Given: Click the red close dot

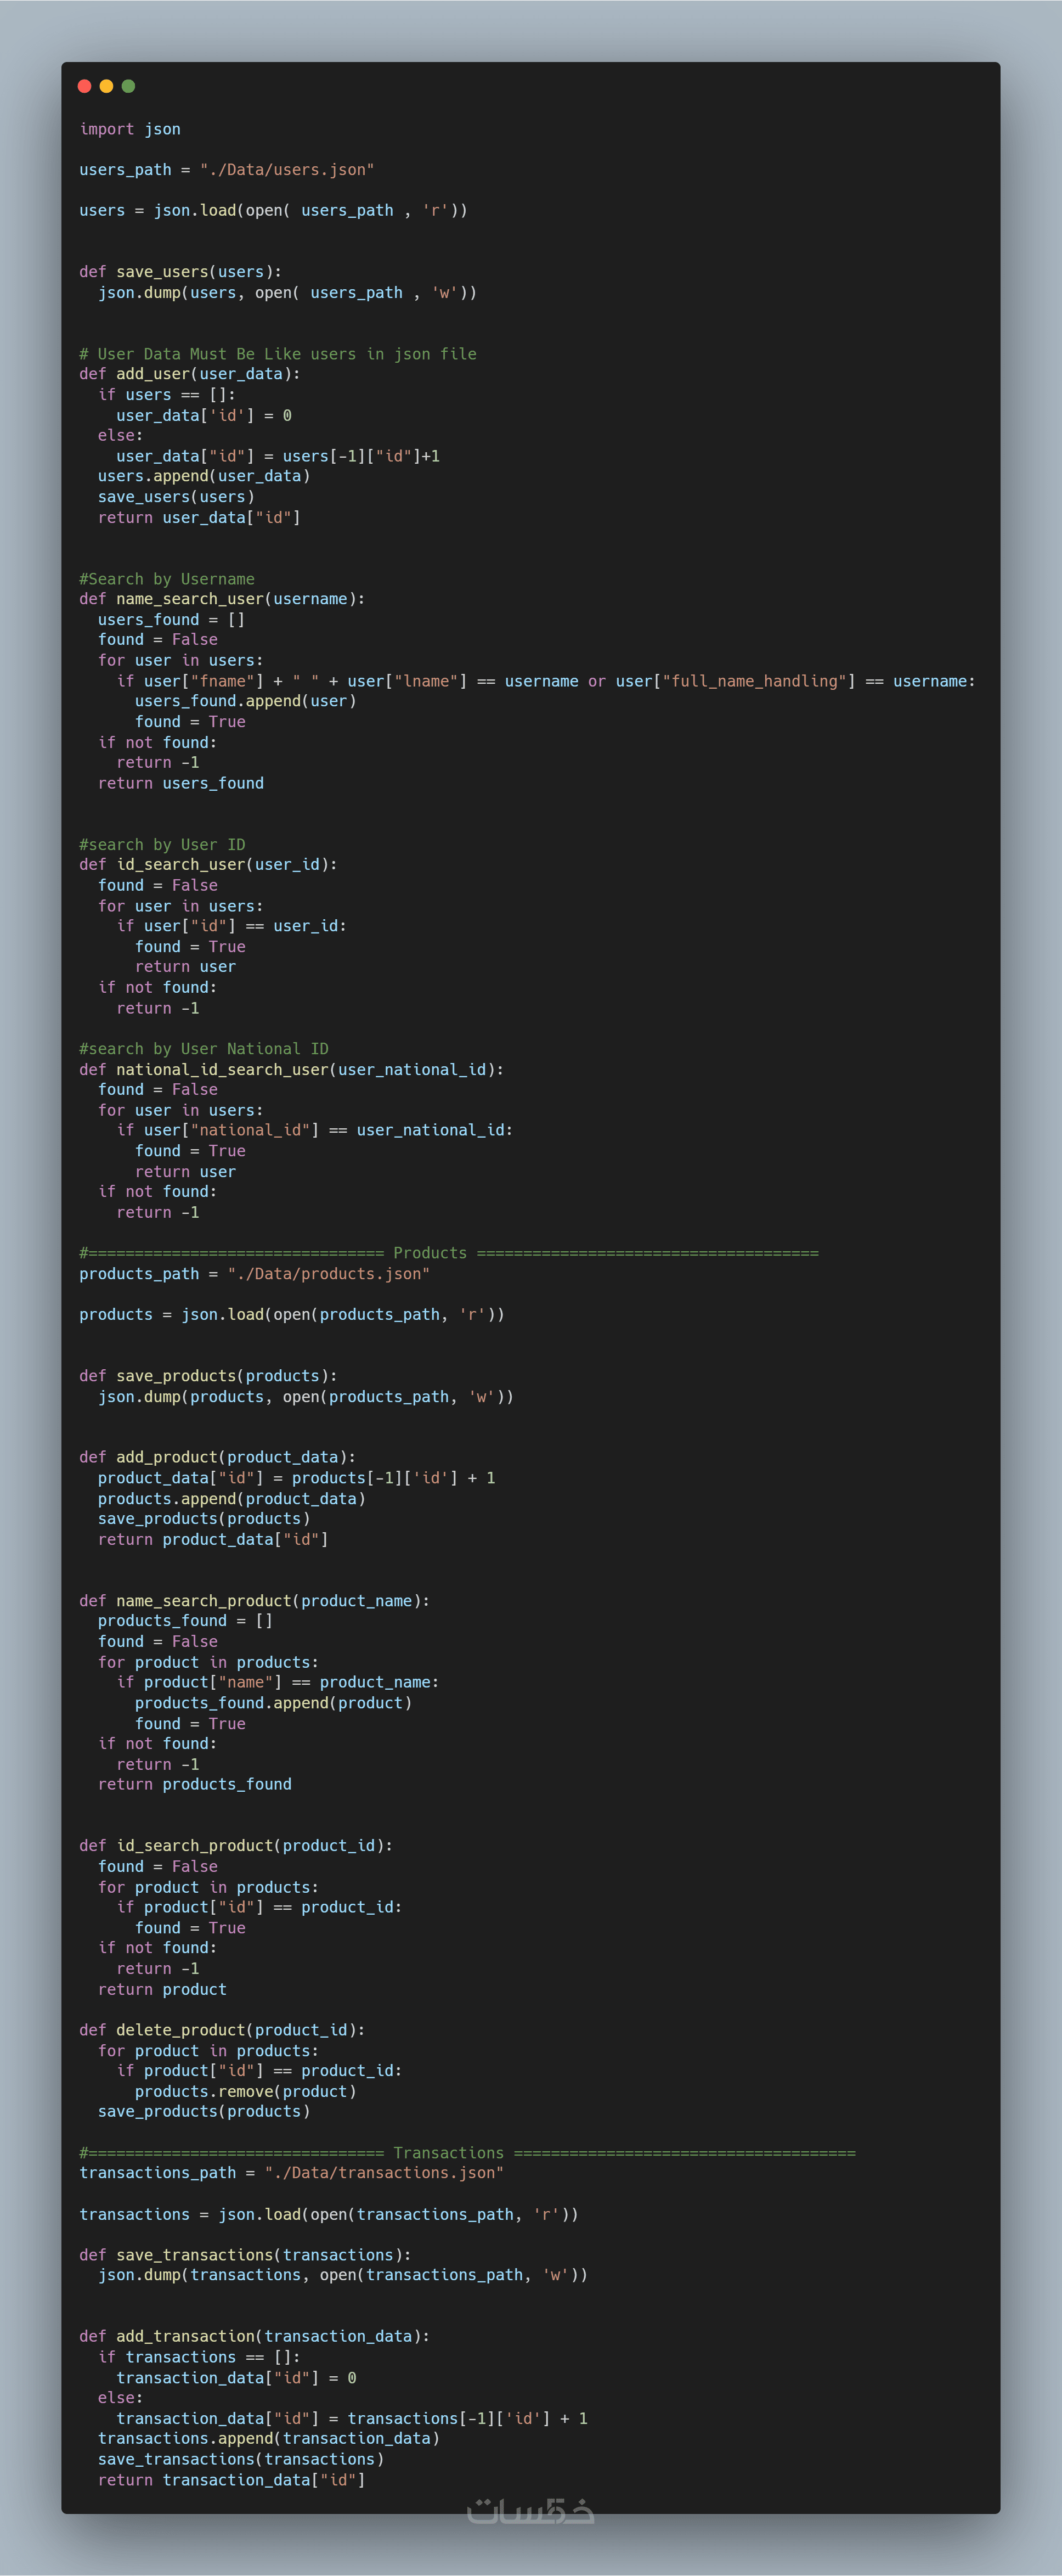Looking at the screenshot, I should tap(84, 86).
